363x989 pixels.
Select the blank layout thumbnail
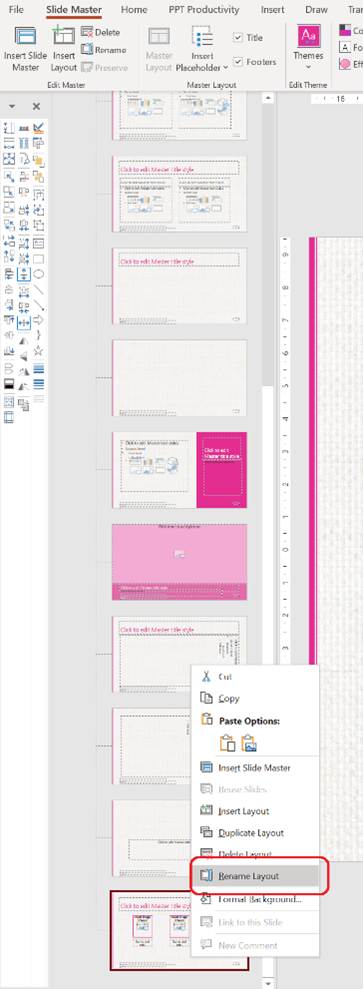pos(180,378)
